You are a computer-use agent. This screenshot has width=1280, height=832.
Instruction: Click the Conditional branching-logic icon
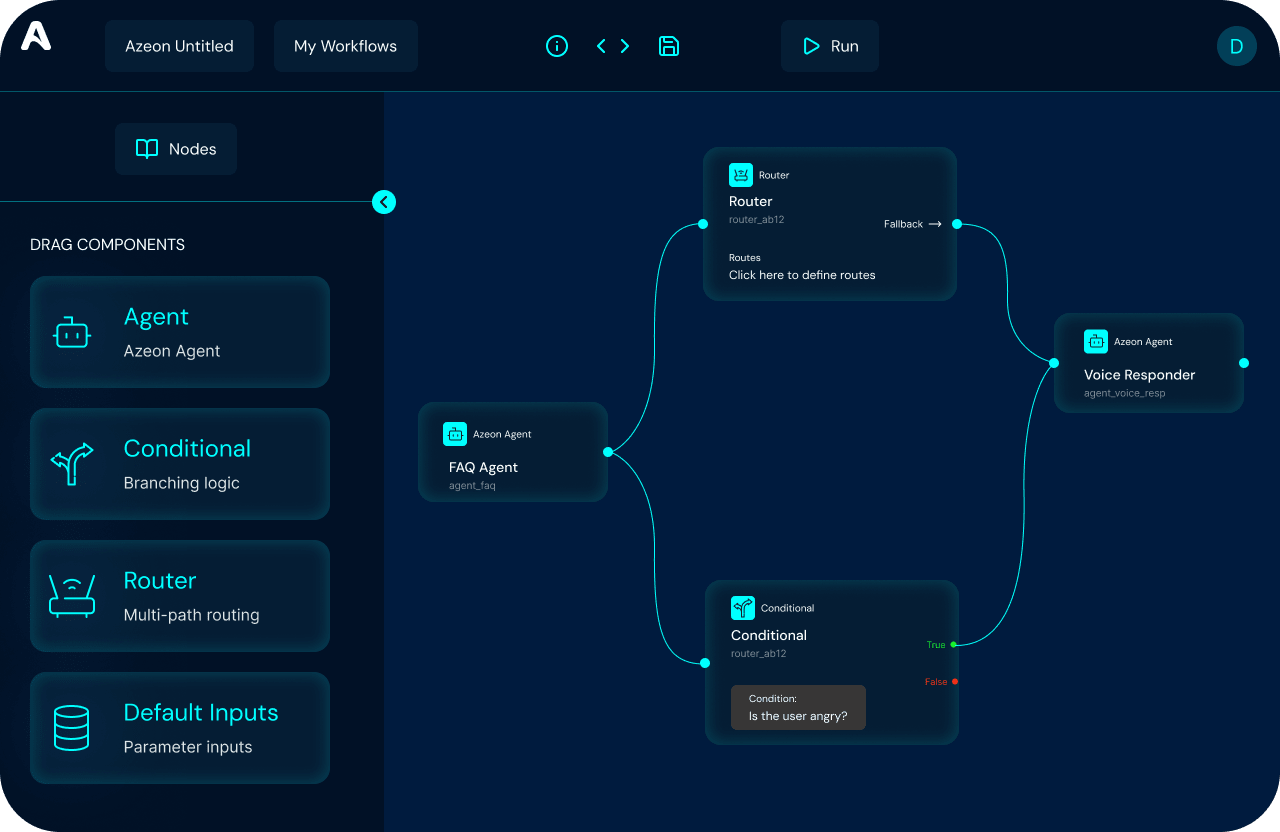click(71, 464)
